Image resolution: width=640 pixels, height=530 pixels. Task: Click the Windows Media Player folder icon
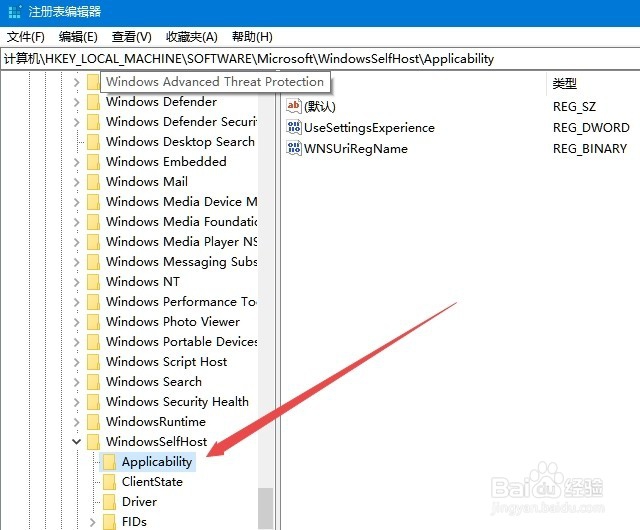pyautogui.click(x=93, y=242)
